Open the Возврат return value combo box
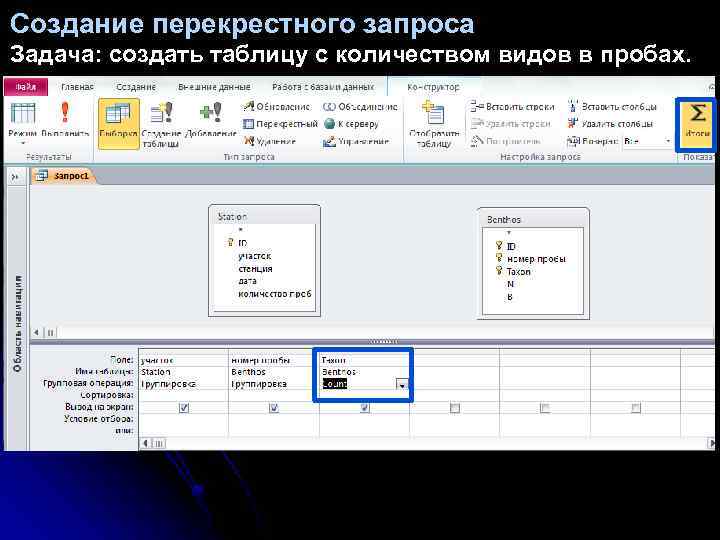 [x=647, y=141]
